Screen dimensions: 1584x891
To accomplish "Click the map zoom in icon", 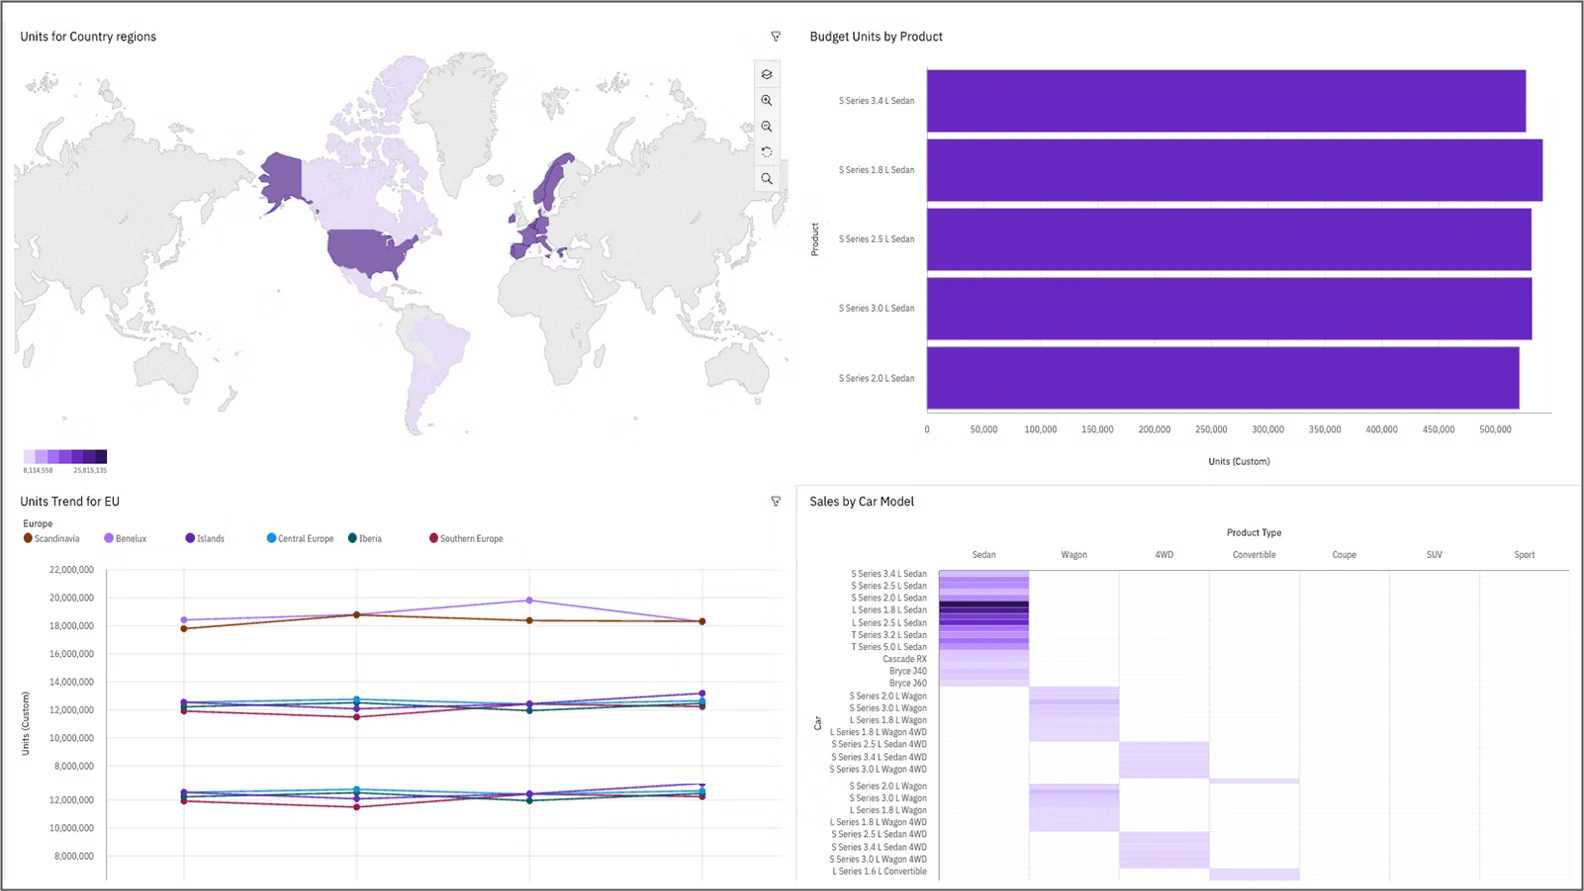I will click(767, 100).
